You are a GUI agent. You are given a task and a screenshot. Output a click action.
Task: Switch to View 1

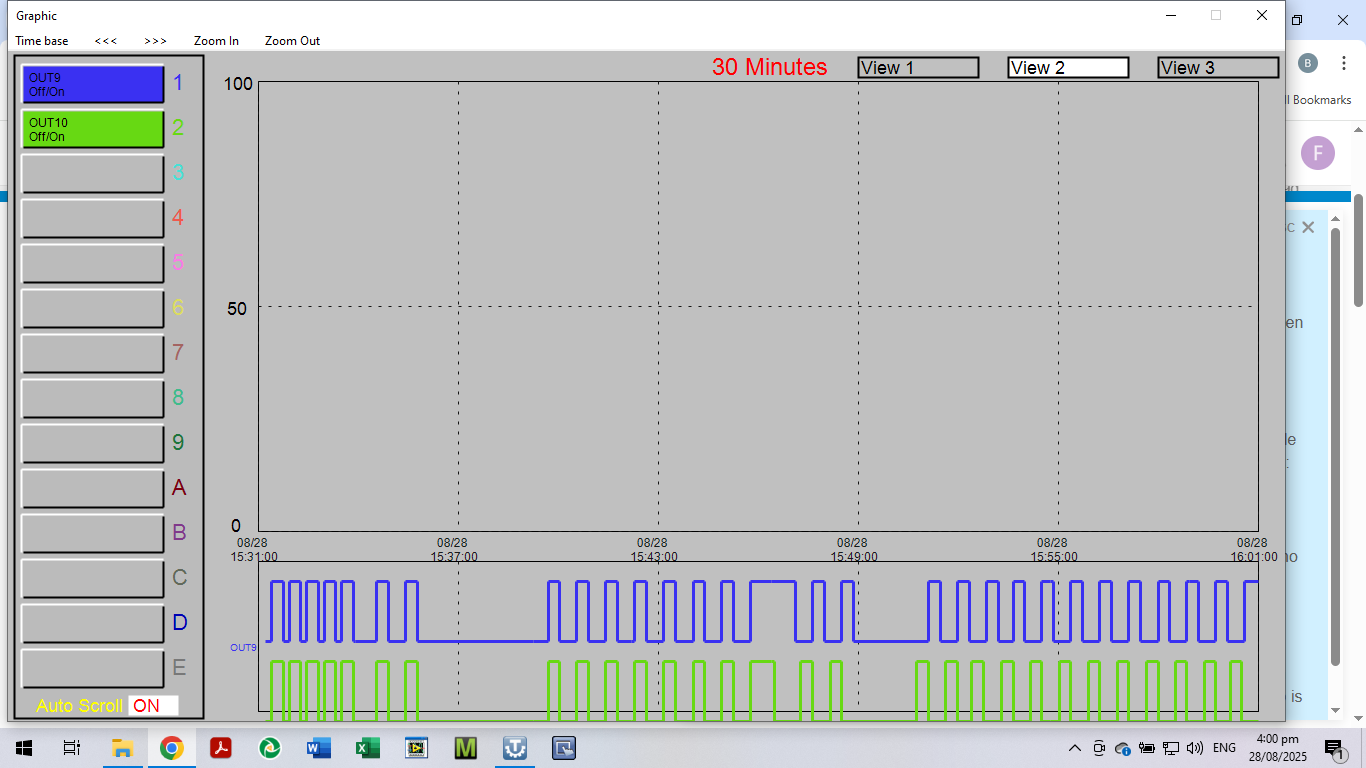tap(918, 68)
